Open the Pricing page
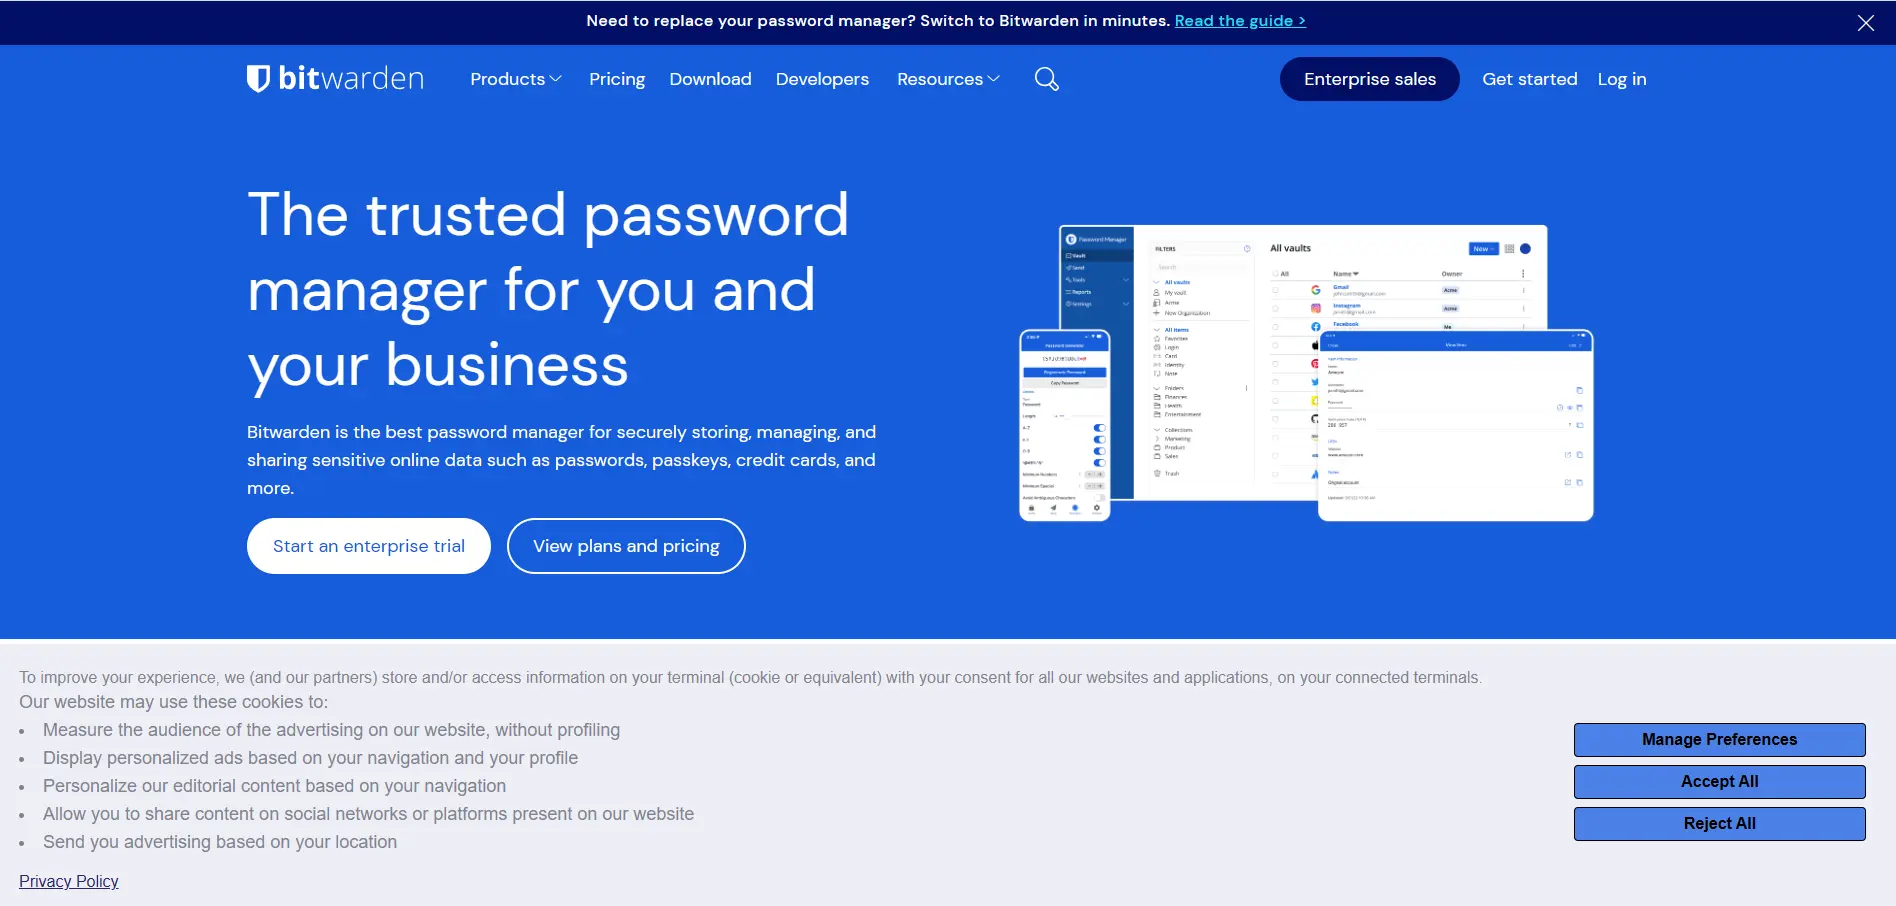1896x906 pixels. [617, 79]
